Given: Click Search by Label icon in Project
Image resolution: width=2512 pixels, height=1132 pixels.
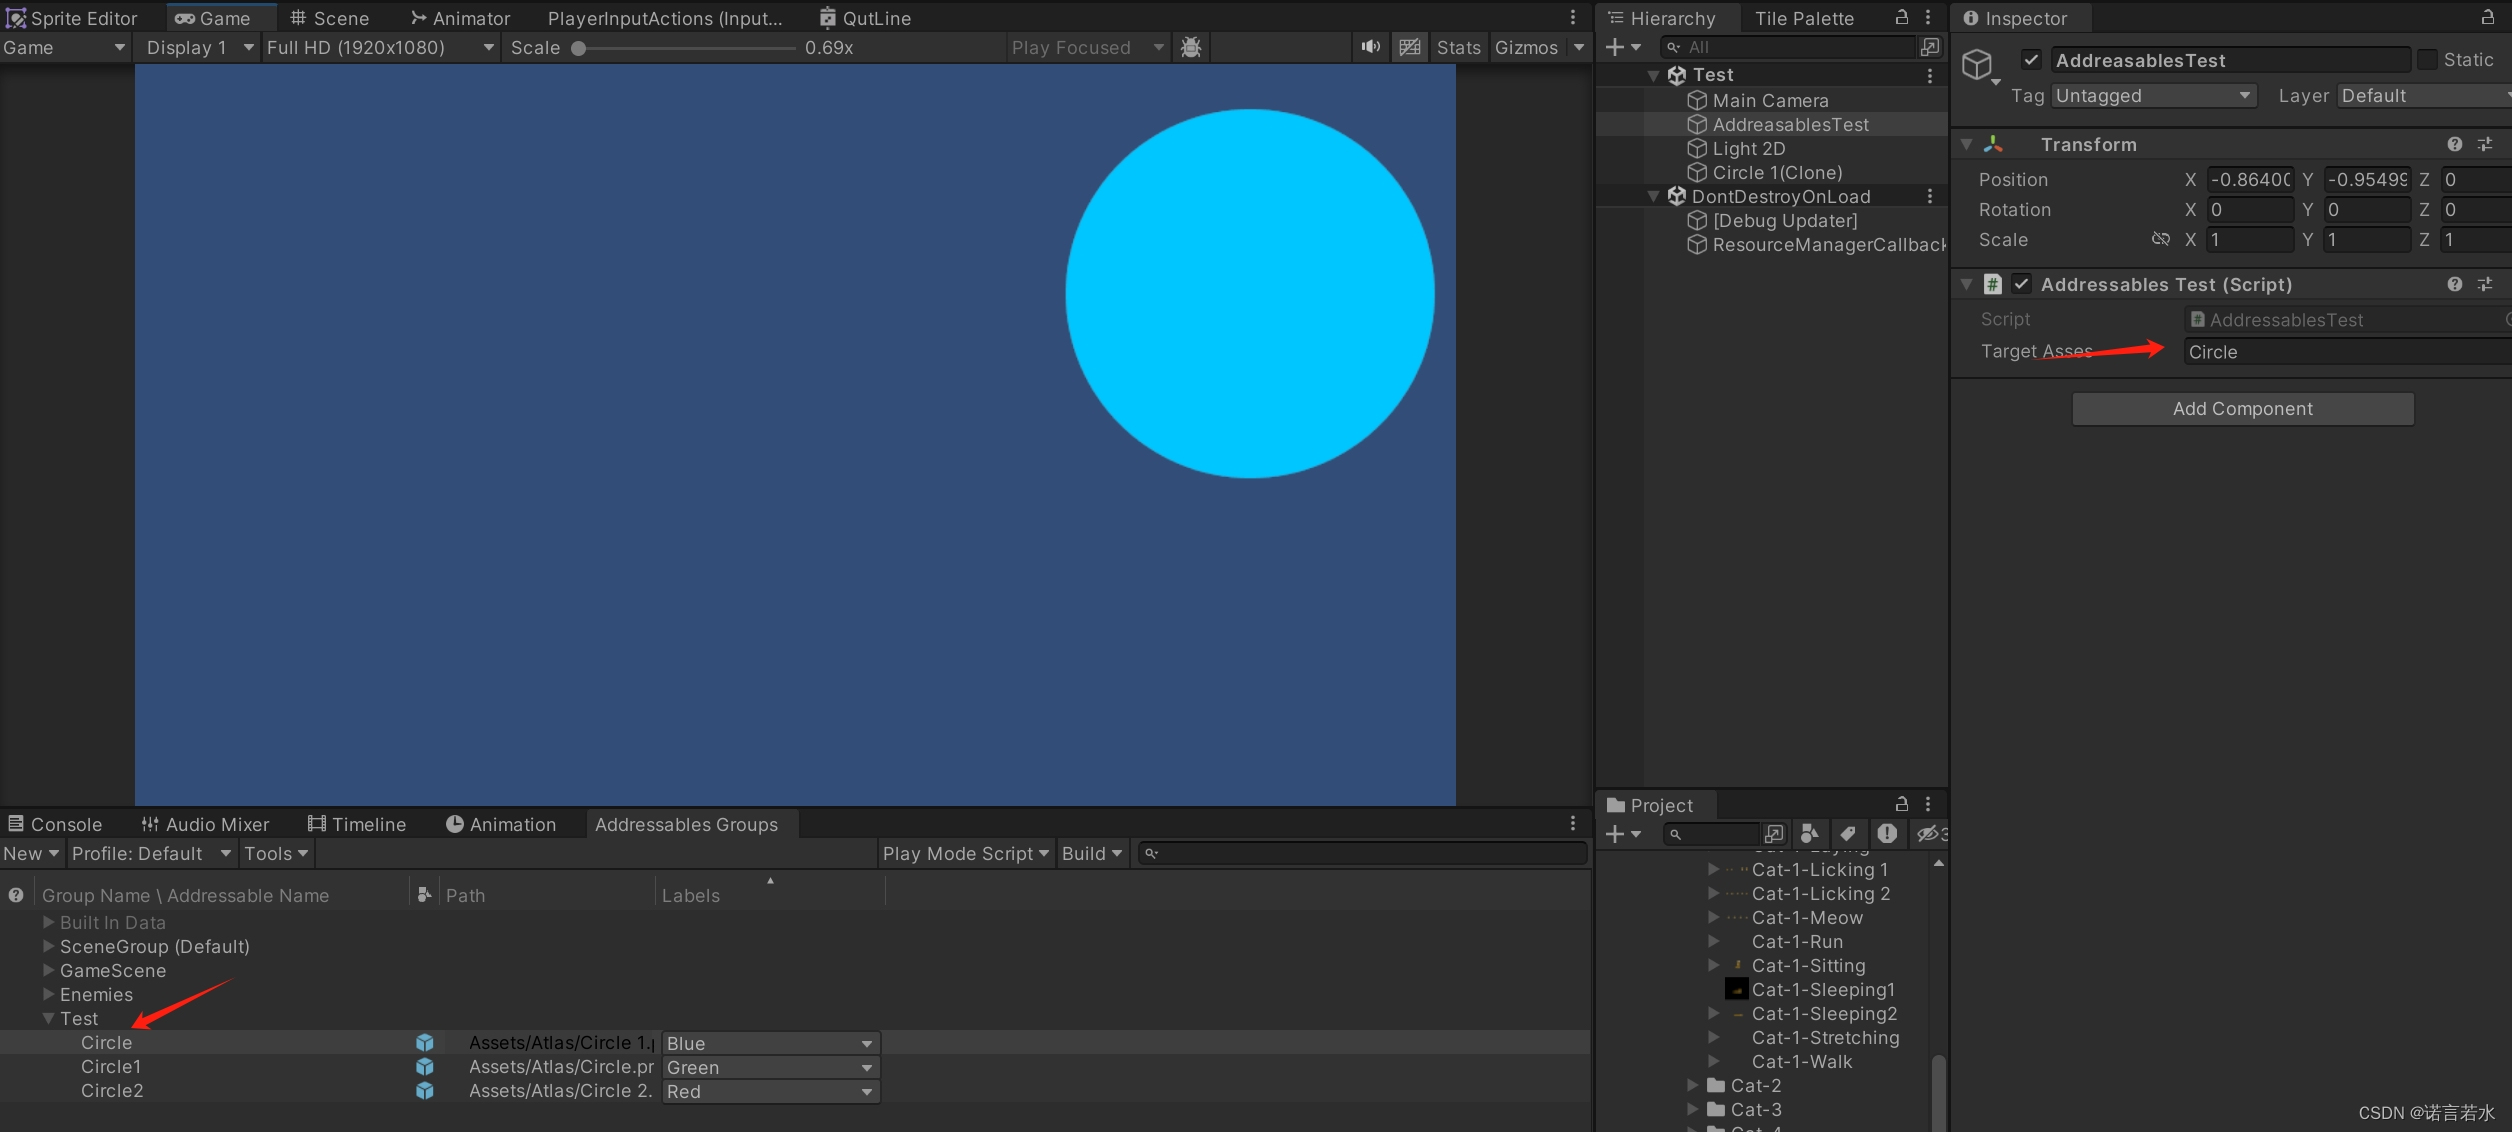Looking at the screenshot, I should pos(1848,834).
